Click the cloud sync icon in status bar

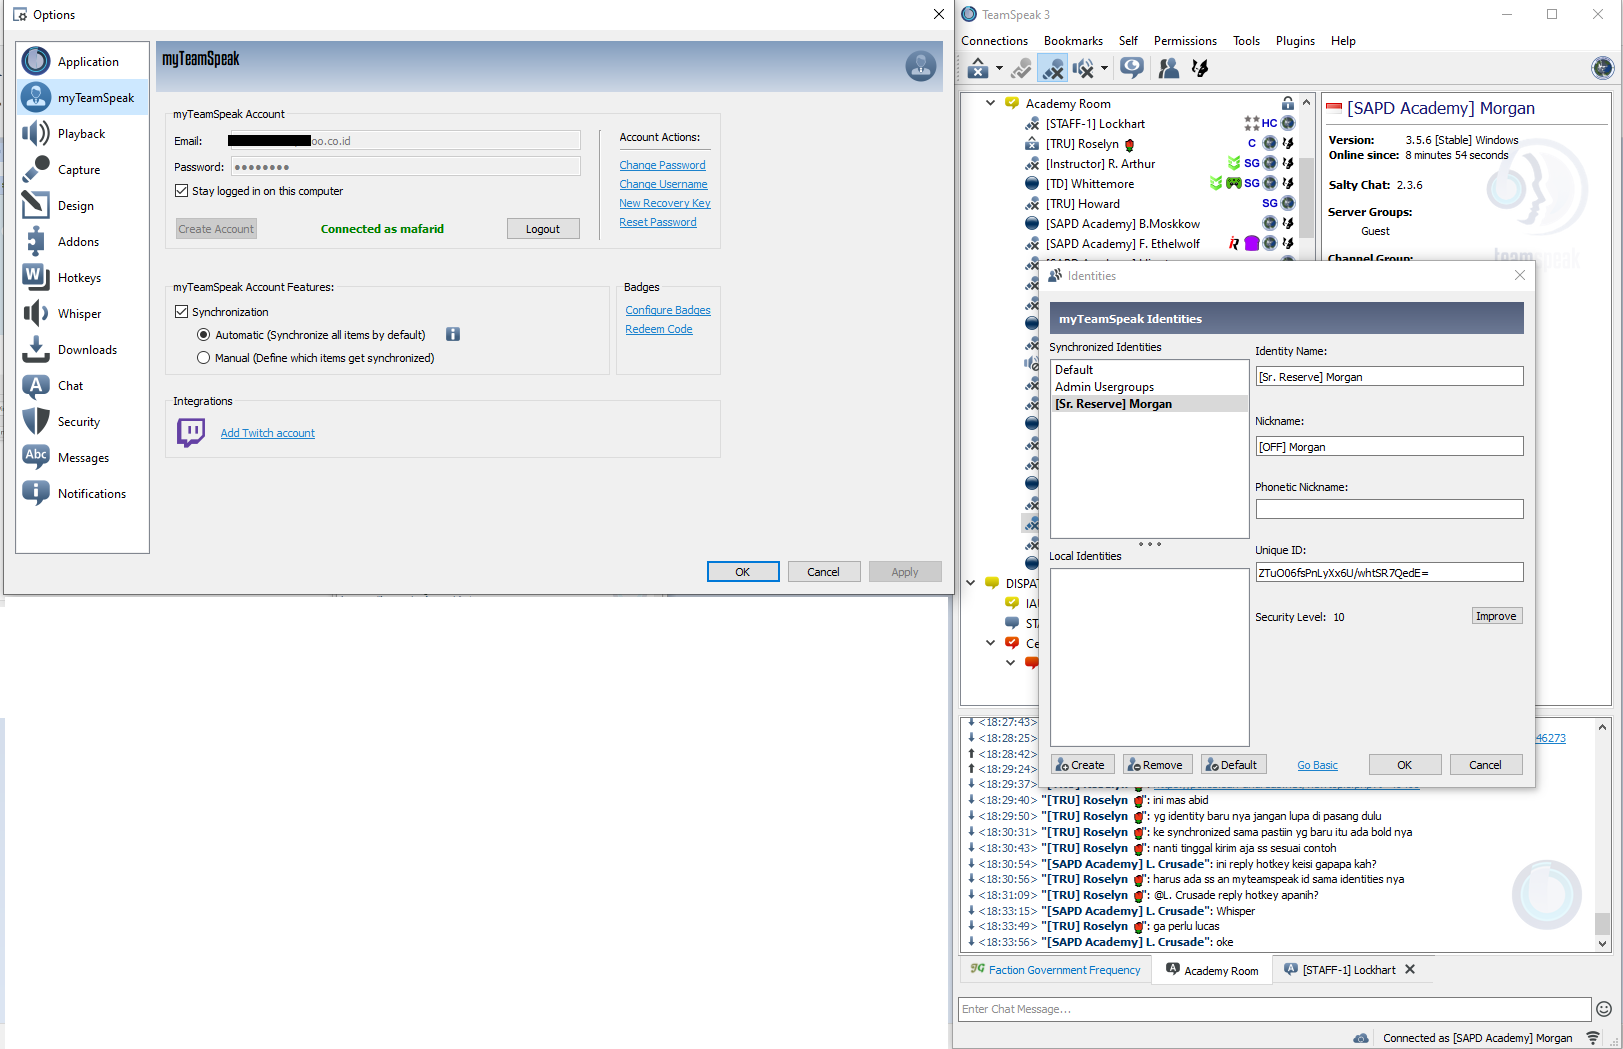point(1361,1038)
